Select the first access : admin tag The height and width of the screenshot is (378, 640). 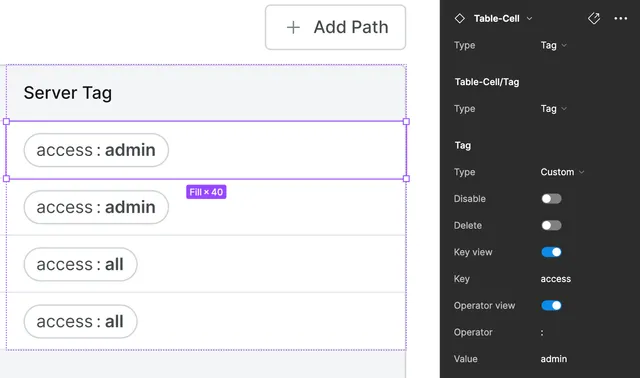click(x=96, y=150)
